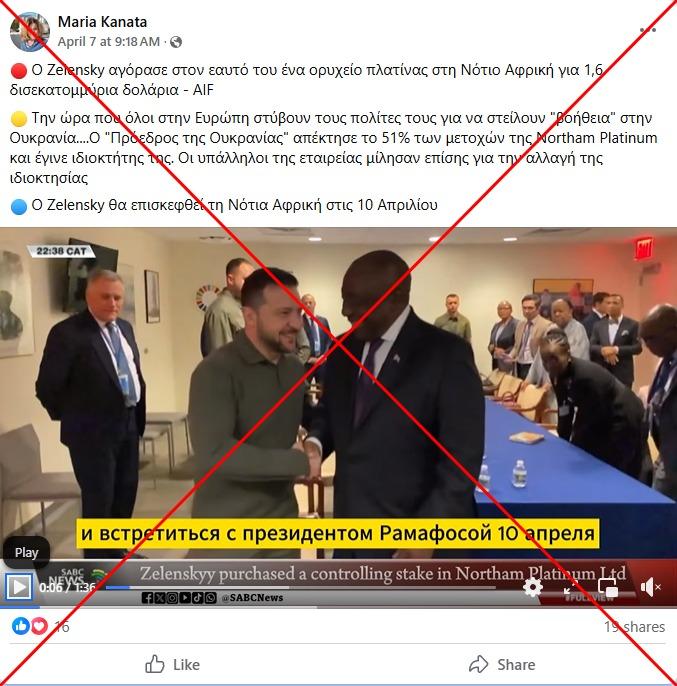This screenshot has width=677, height=686.
Task: Show who reacted via the 16 count
Action: point(62,627)
